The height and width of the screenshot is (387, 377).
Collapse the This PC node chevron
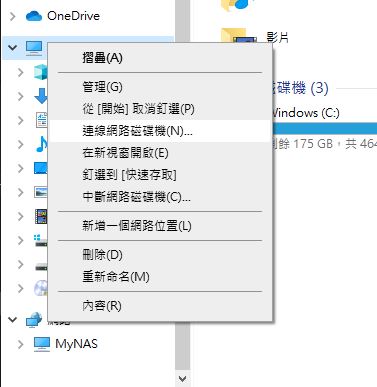[x=13, y=48]
